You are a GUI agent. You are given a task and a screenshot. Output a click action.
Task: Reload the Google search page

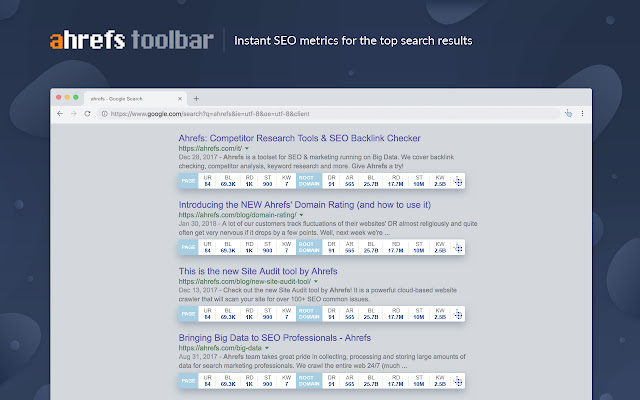(x=87, y=114)
